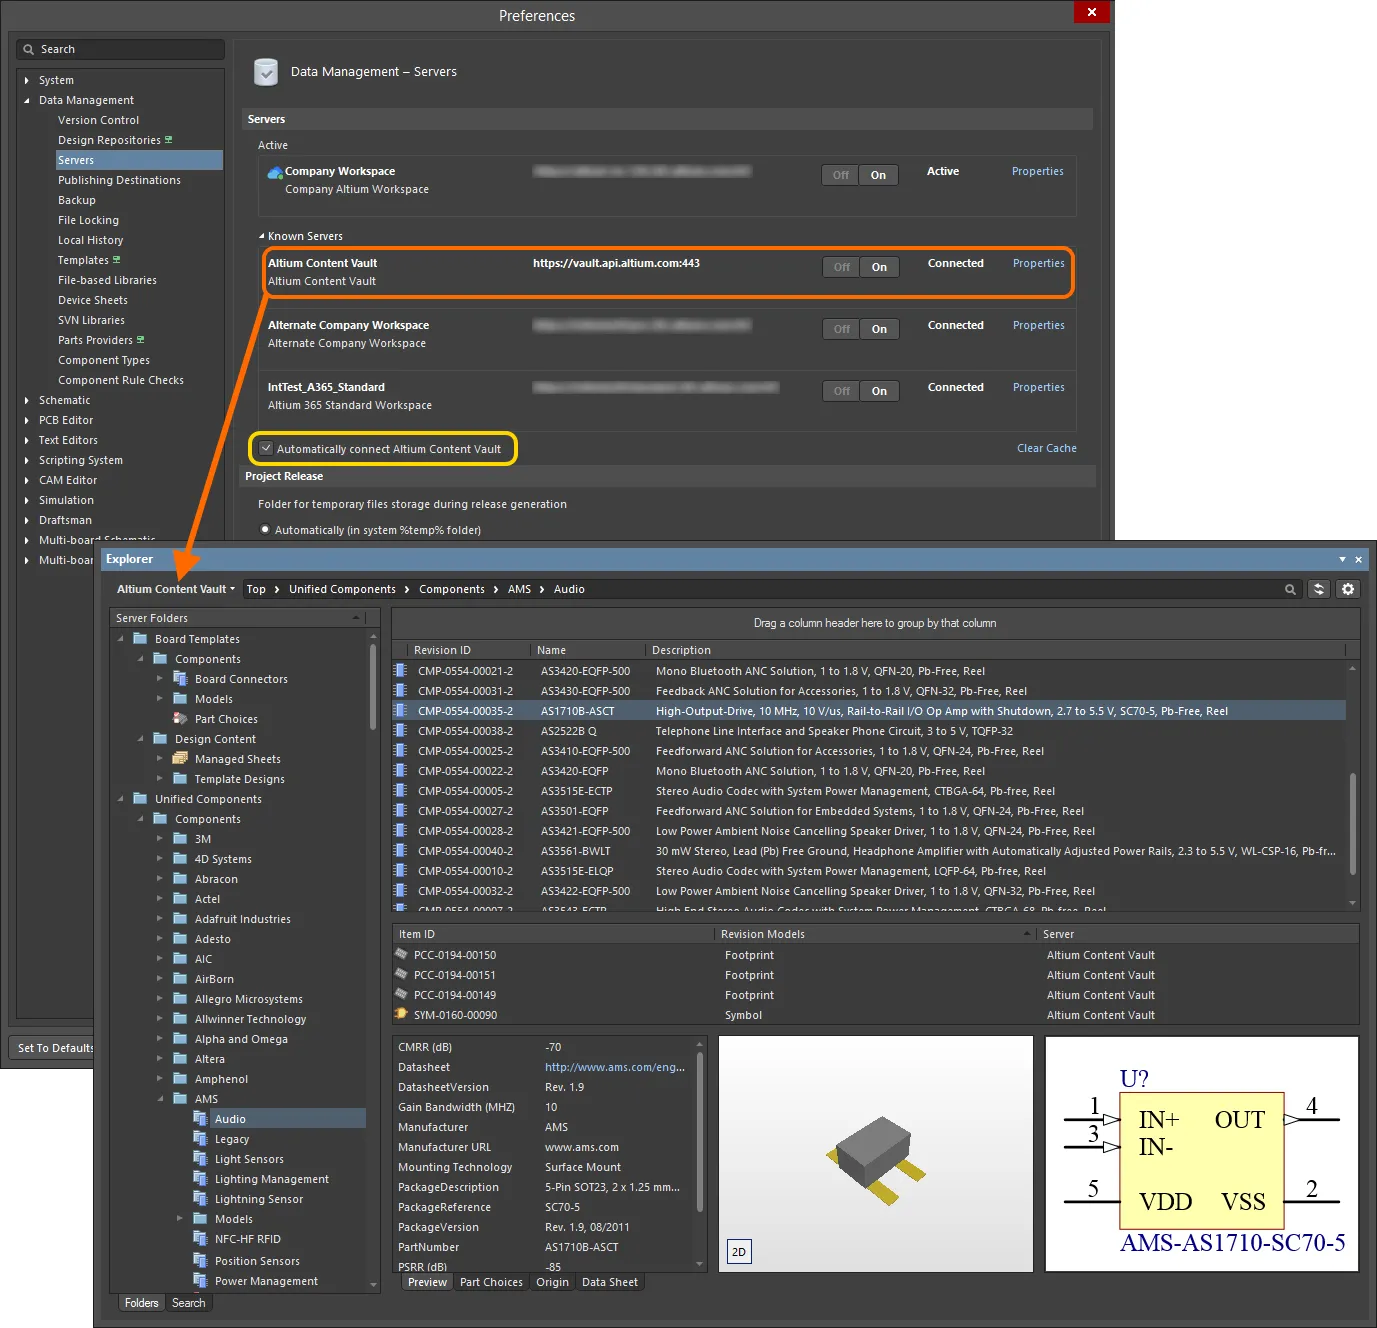The width and height of the screenshot is (1377, 1328).
Task: Open the Explorer settings gear icon
Action: [x=1348, y=589]
